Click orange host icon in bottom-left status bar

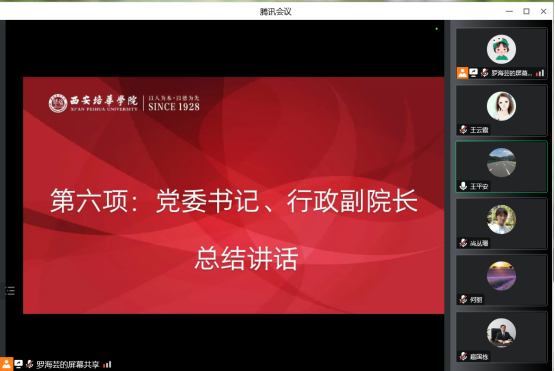(6, 364)
